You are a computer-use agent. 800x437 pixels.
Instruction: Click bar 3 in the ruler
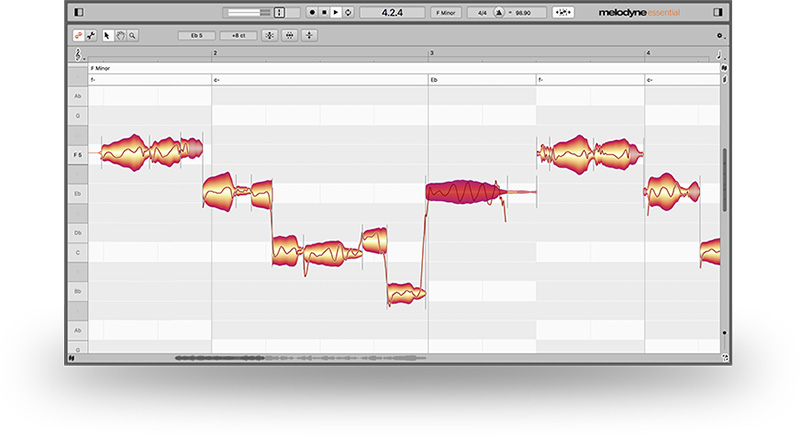432,53
